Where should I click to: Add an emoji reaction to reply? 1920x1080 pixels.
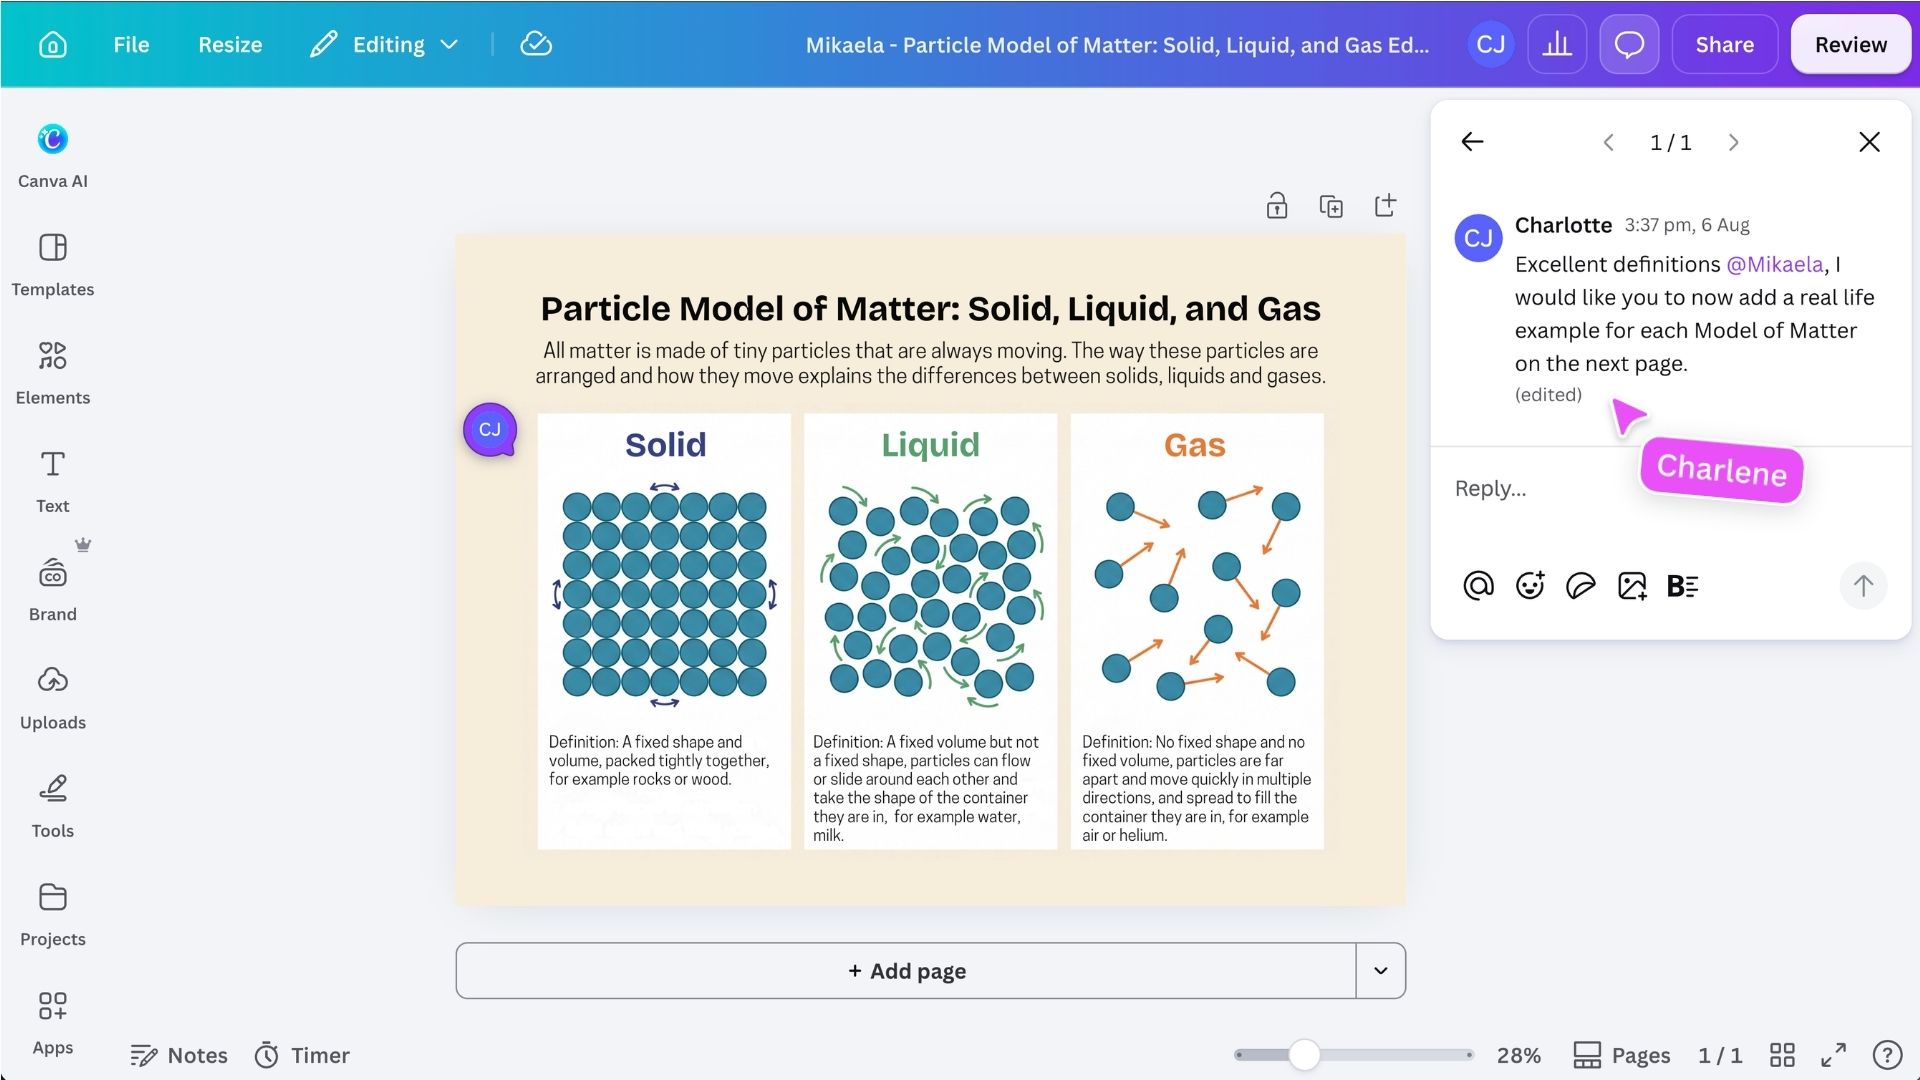click(1530, 586)
